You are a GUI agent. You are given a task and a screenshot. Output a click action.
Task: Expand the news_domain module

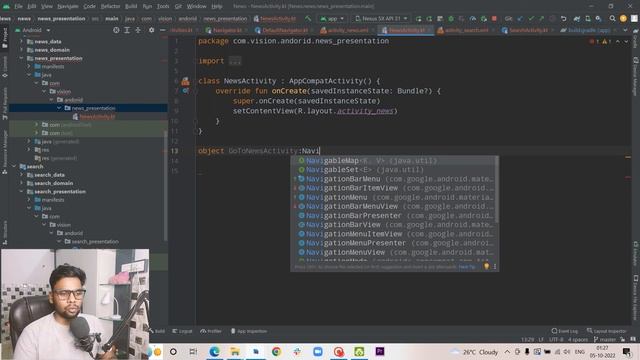click(x=22, y=50)
